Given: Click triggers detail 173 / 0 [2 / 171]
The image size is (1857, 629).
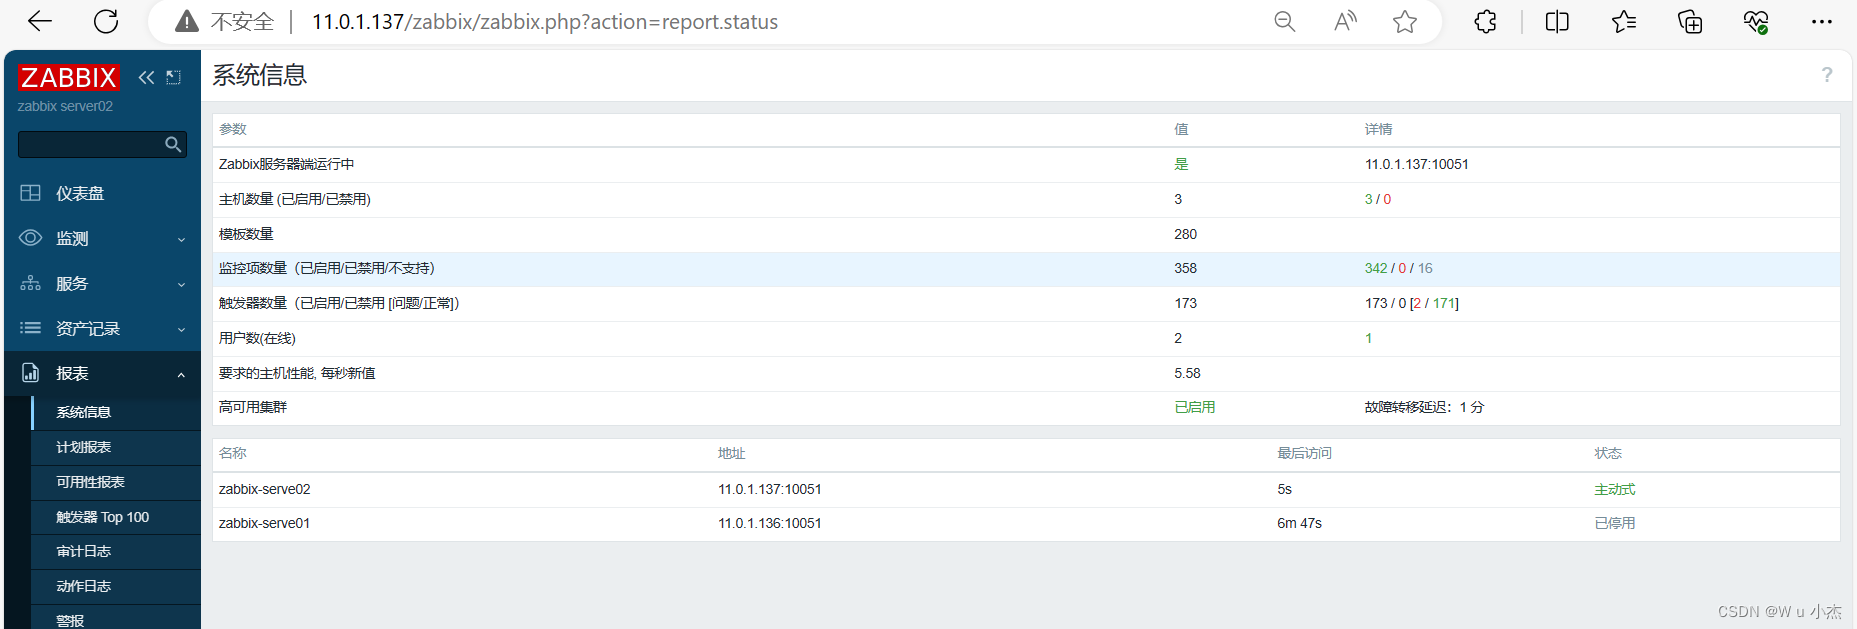Looking at the screenshot, I should (1411, 303).
